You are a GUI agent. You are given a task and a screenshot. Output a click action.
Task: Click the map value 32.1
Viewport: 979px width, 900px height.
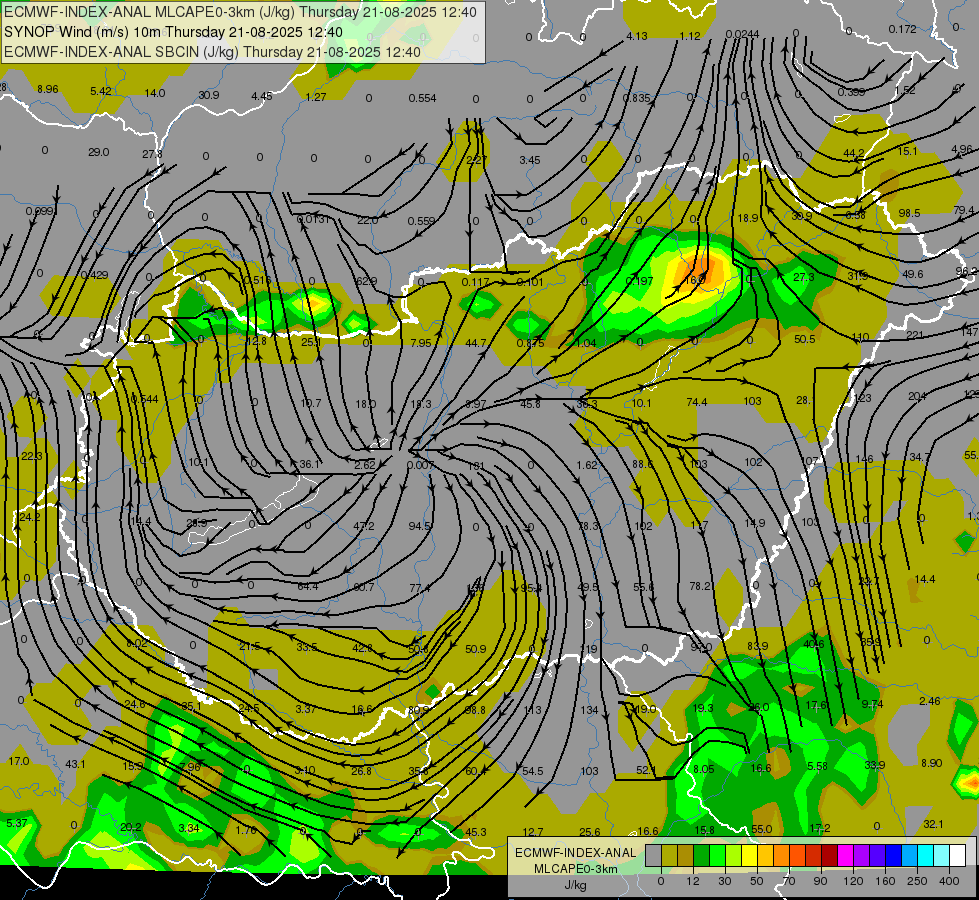pyautogui.click(x=933, y=824)
